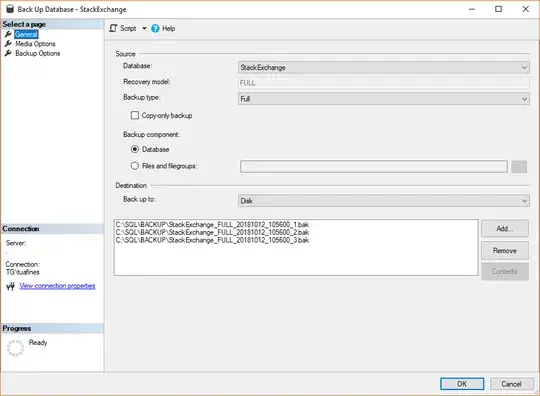Click the Recovery model field showing FULL
This screenshot has width=540, height=396.
point(384,83)
